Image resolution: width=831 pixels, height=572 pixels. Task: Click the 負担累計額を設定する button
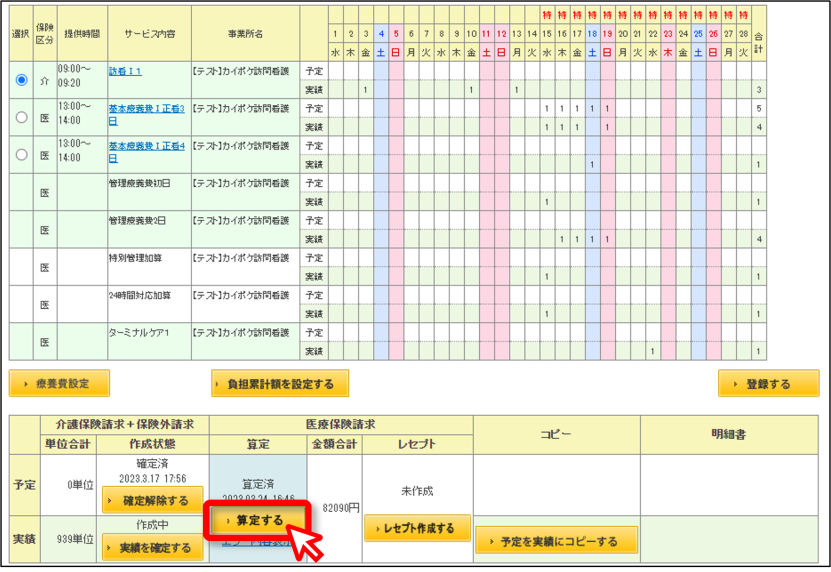point(280,383)
